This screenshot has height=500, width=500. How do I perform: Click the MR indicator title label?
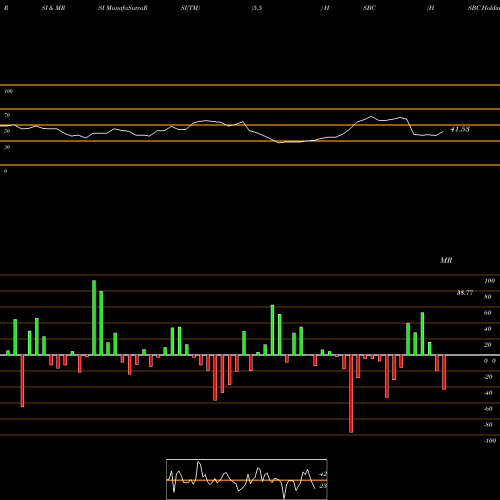446,260
